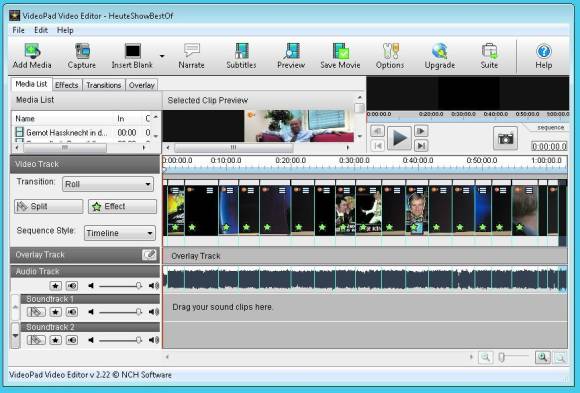The height and width of the screenshot is (393, 580).
Task: Mute Soundtrack 2
Action: pyautogui.click(x=72, y=340)
